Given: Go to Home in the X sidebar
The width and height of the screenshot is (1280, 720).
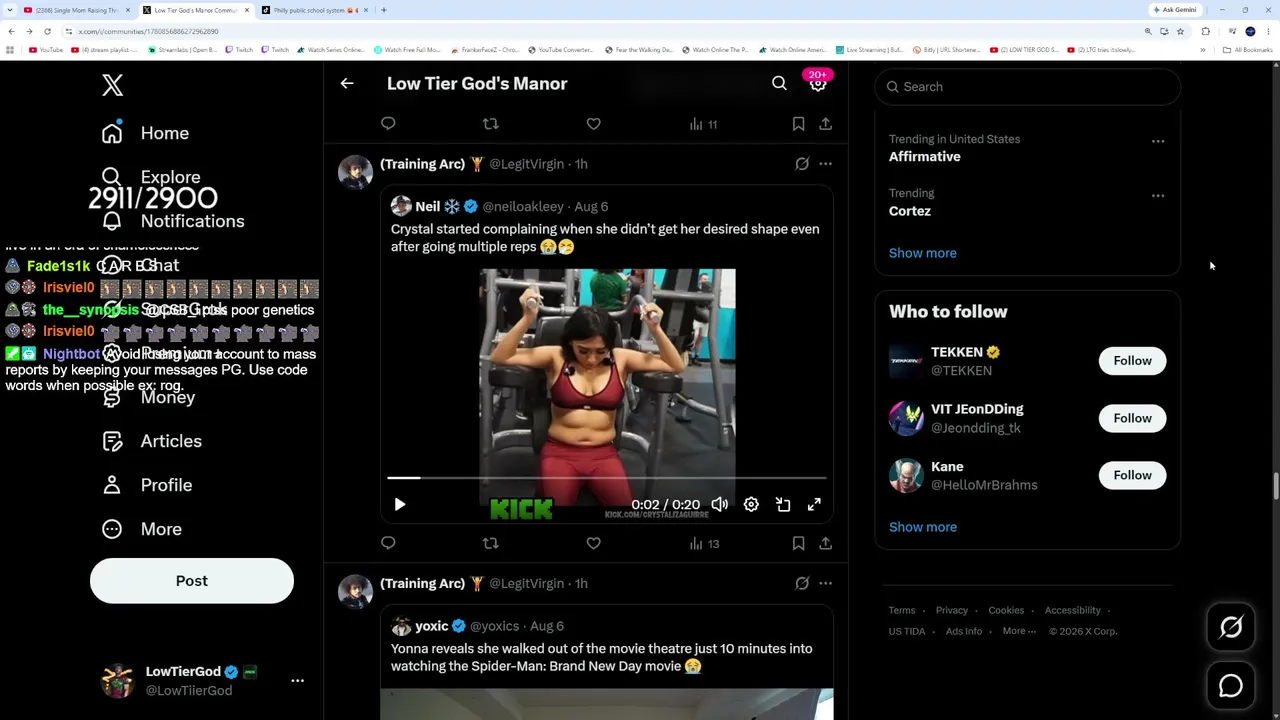Looking at the screenshot, I should (145, 133).
